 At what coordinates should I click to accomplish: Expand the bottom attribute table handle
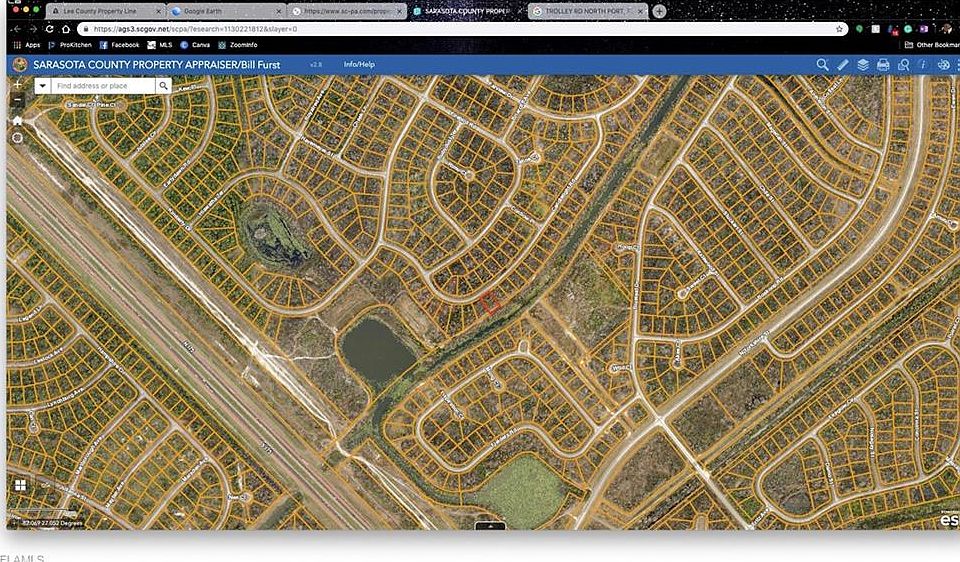(489, 525)
